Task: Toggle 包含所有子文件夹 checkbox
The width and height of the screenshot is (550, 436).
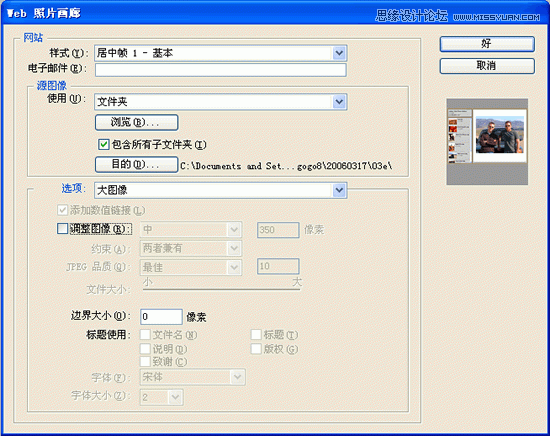Action: [x=103, y=144]
